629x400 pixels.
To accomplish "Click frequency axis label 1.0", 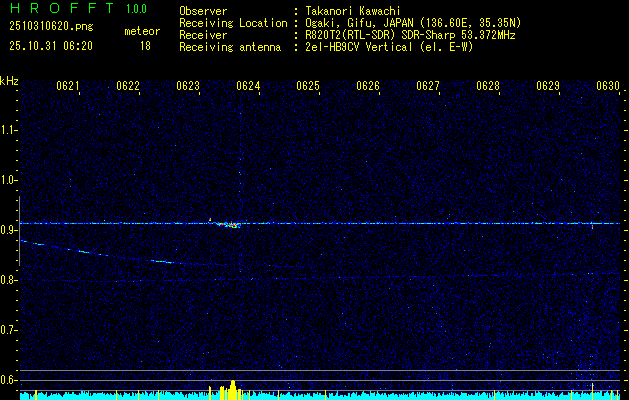I will (x=8, y=180).
